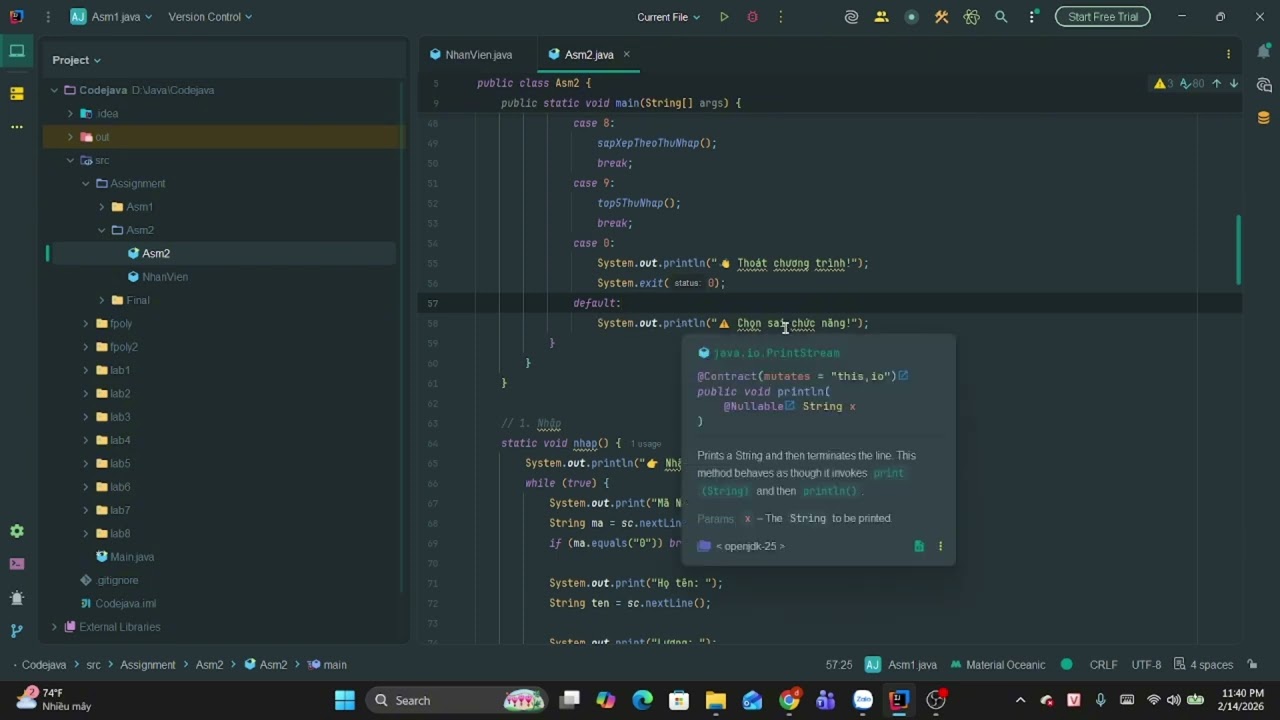Open the build tools hammer icon

(941, 17)
